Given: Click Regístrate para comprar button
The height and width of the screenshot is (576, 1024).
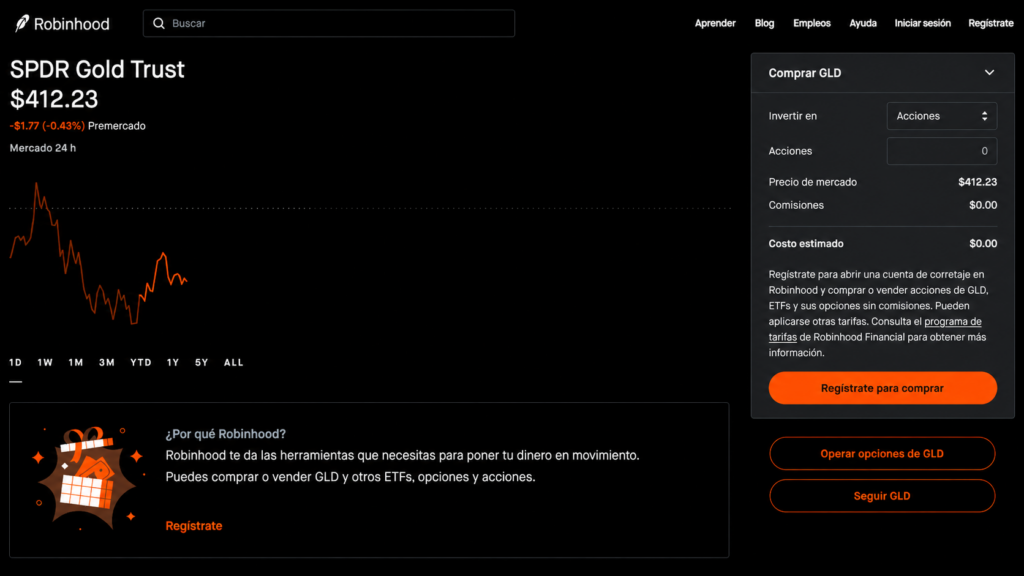Looking at the screenshot, I should pos(882,388).
